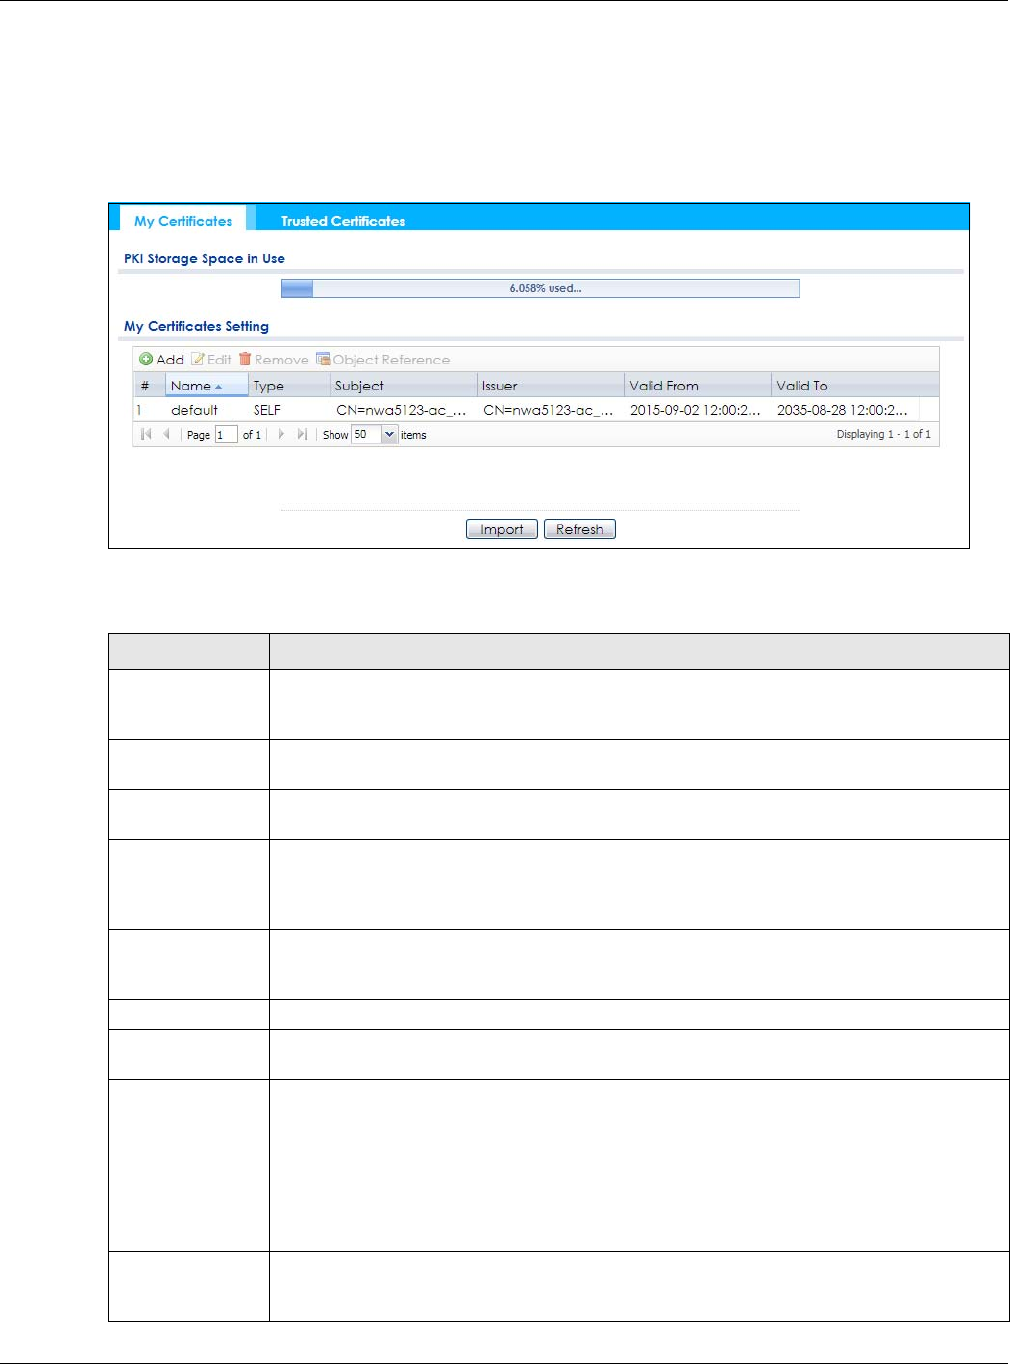Sort by the Valid From column header
The image size is (1010, 1364).
tap(698, 385)
